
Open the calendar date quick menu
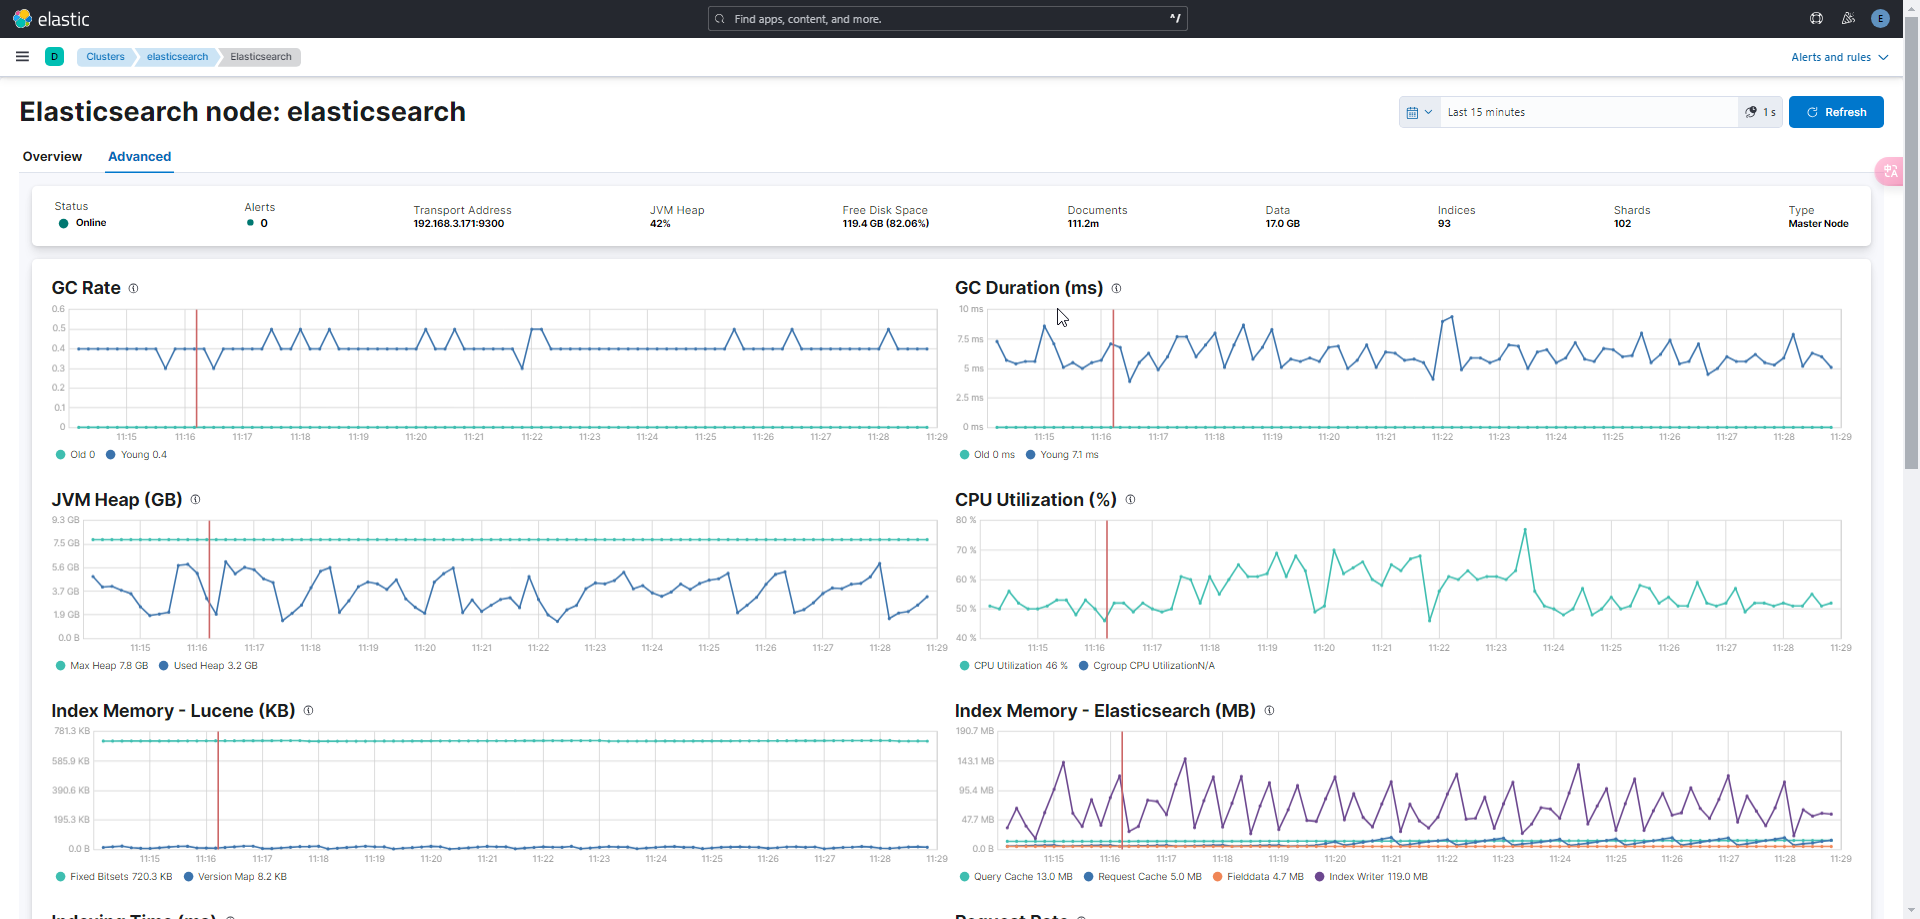[1419, 112]
